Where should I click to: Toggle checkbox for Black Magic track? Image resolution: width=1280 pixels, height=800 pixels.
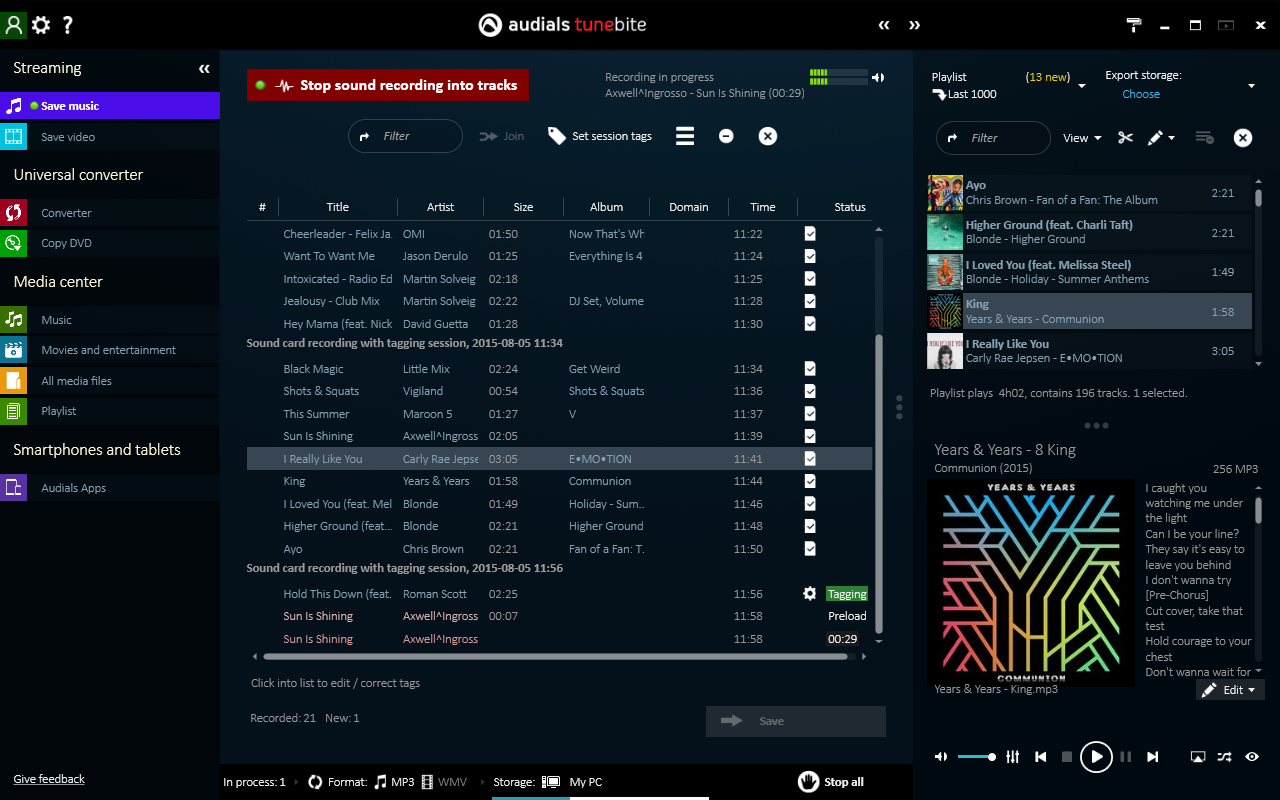pos(810,369)
